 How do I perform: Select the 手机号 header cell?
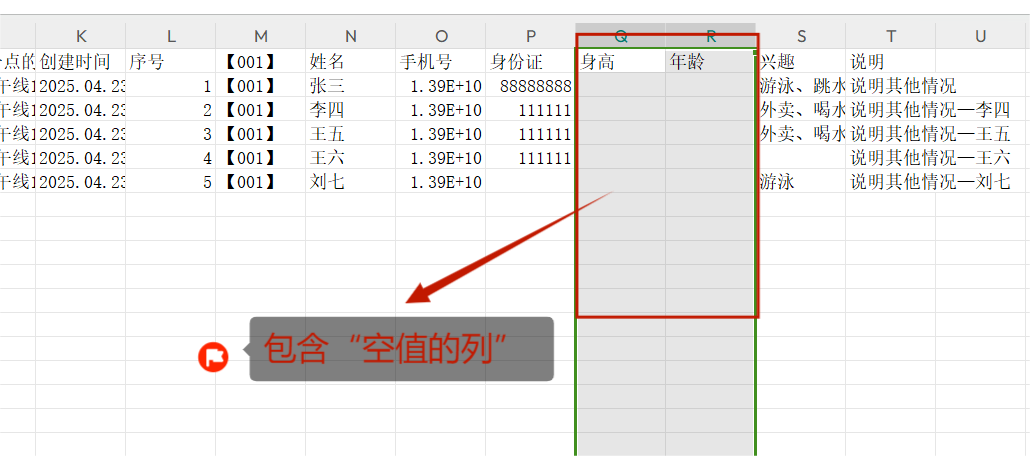(x=441, y=62)
